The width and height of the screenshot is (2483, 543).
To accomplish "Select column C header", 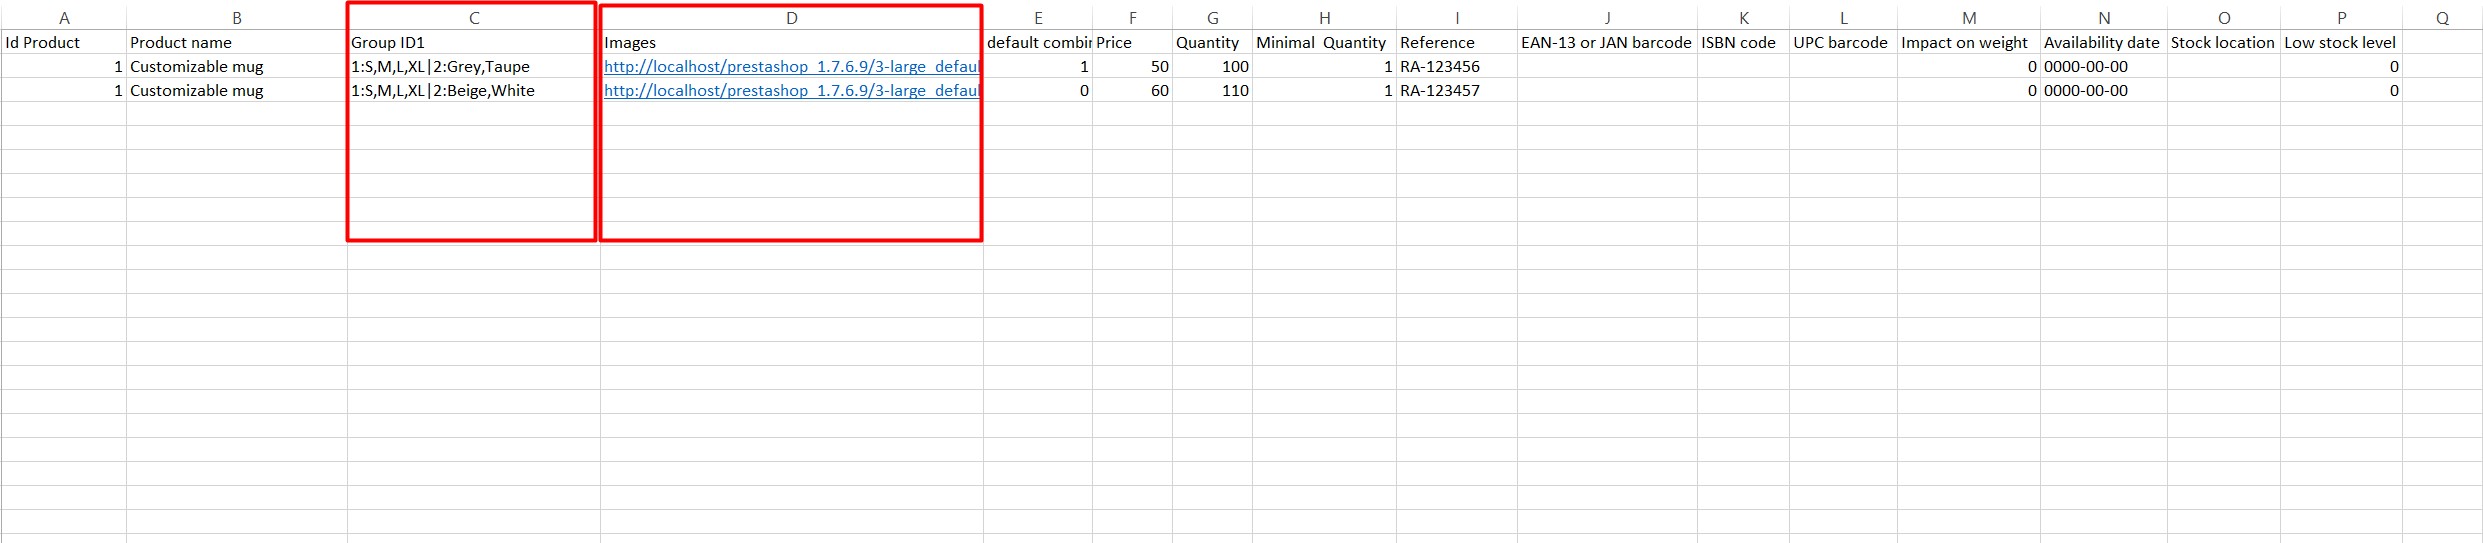I will pos(473,18).
